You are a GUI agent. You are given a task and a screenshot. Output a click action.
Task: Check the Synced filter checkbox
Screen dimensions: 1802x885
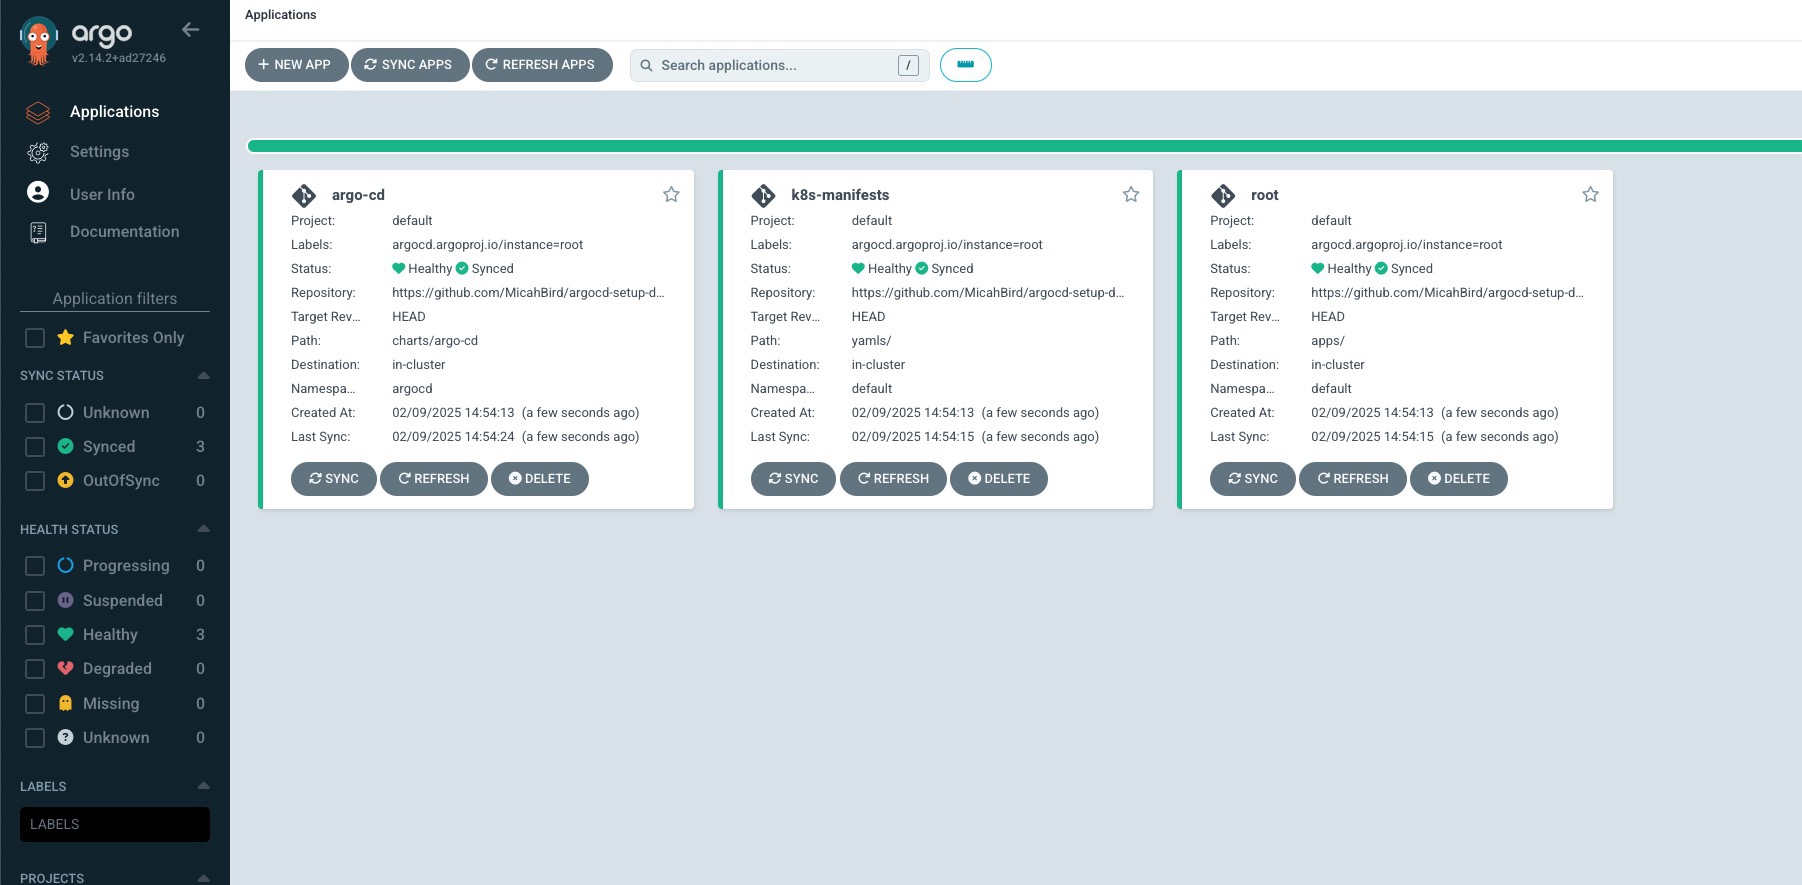click(x=35, y=447)
